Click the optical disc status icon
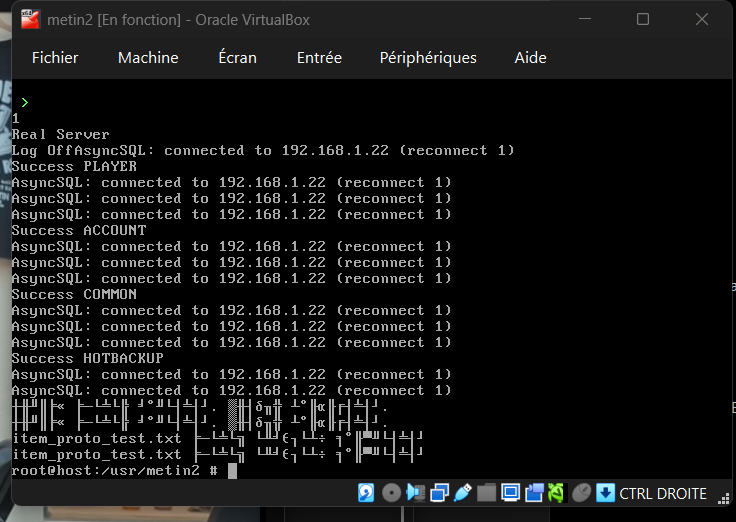The width and height of the screenshot is (736, 522). pyautogui.click(x=391, y=493)
